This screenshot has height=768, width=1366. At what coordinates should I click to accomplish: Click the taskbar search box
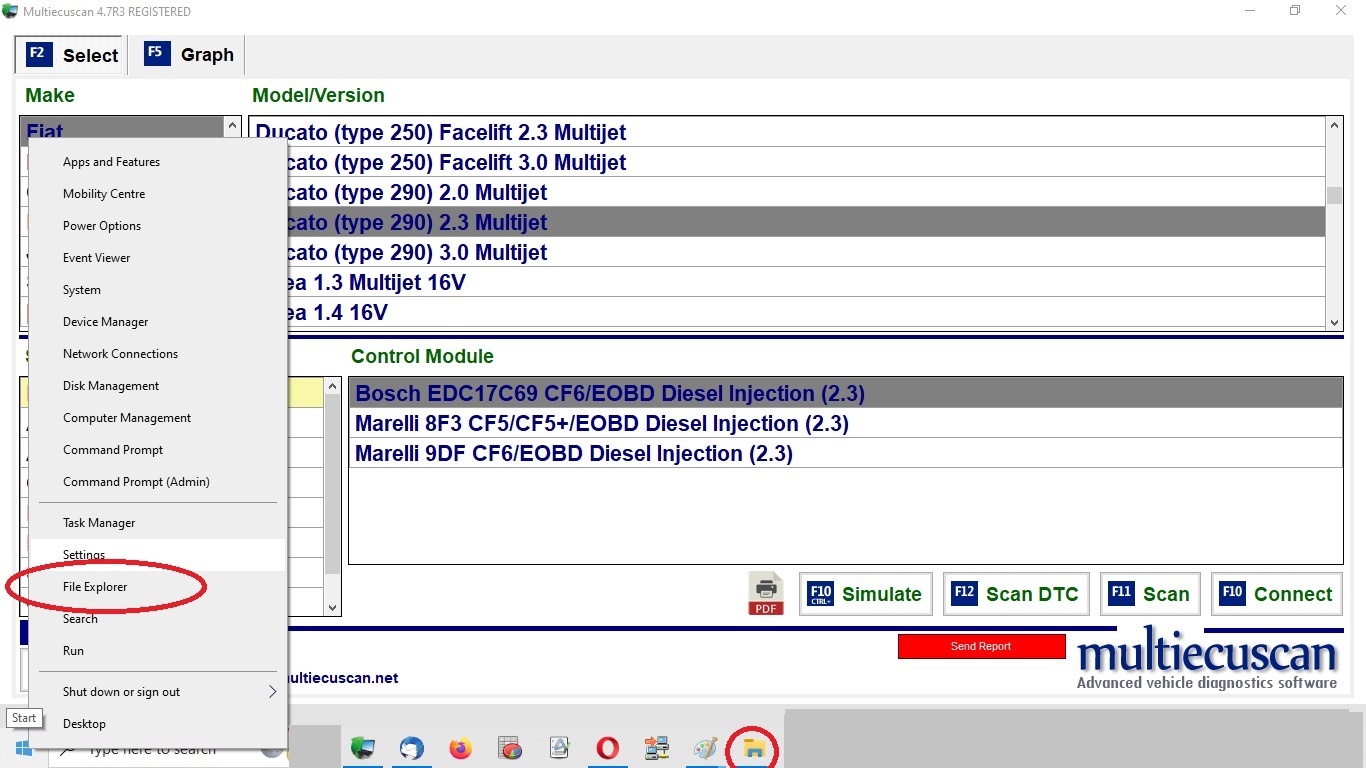point(168,749)
